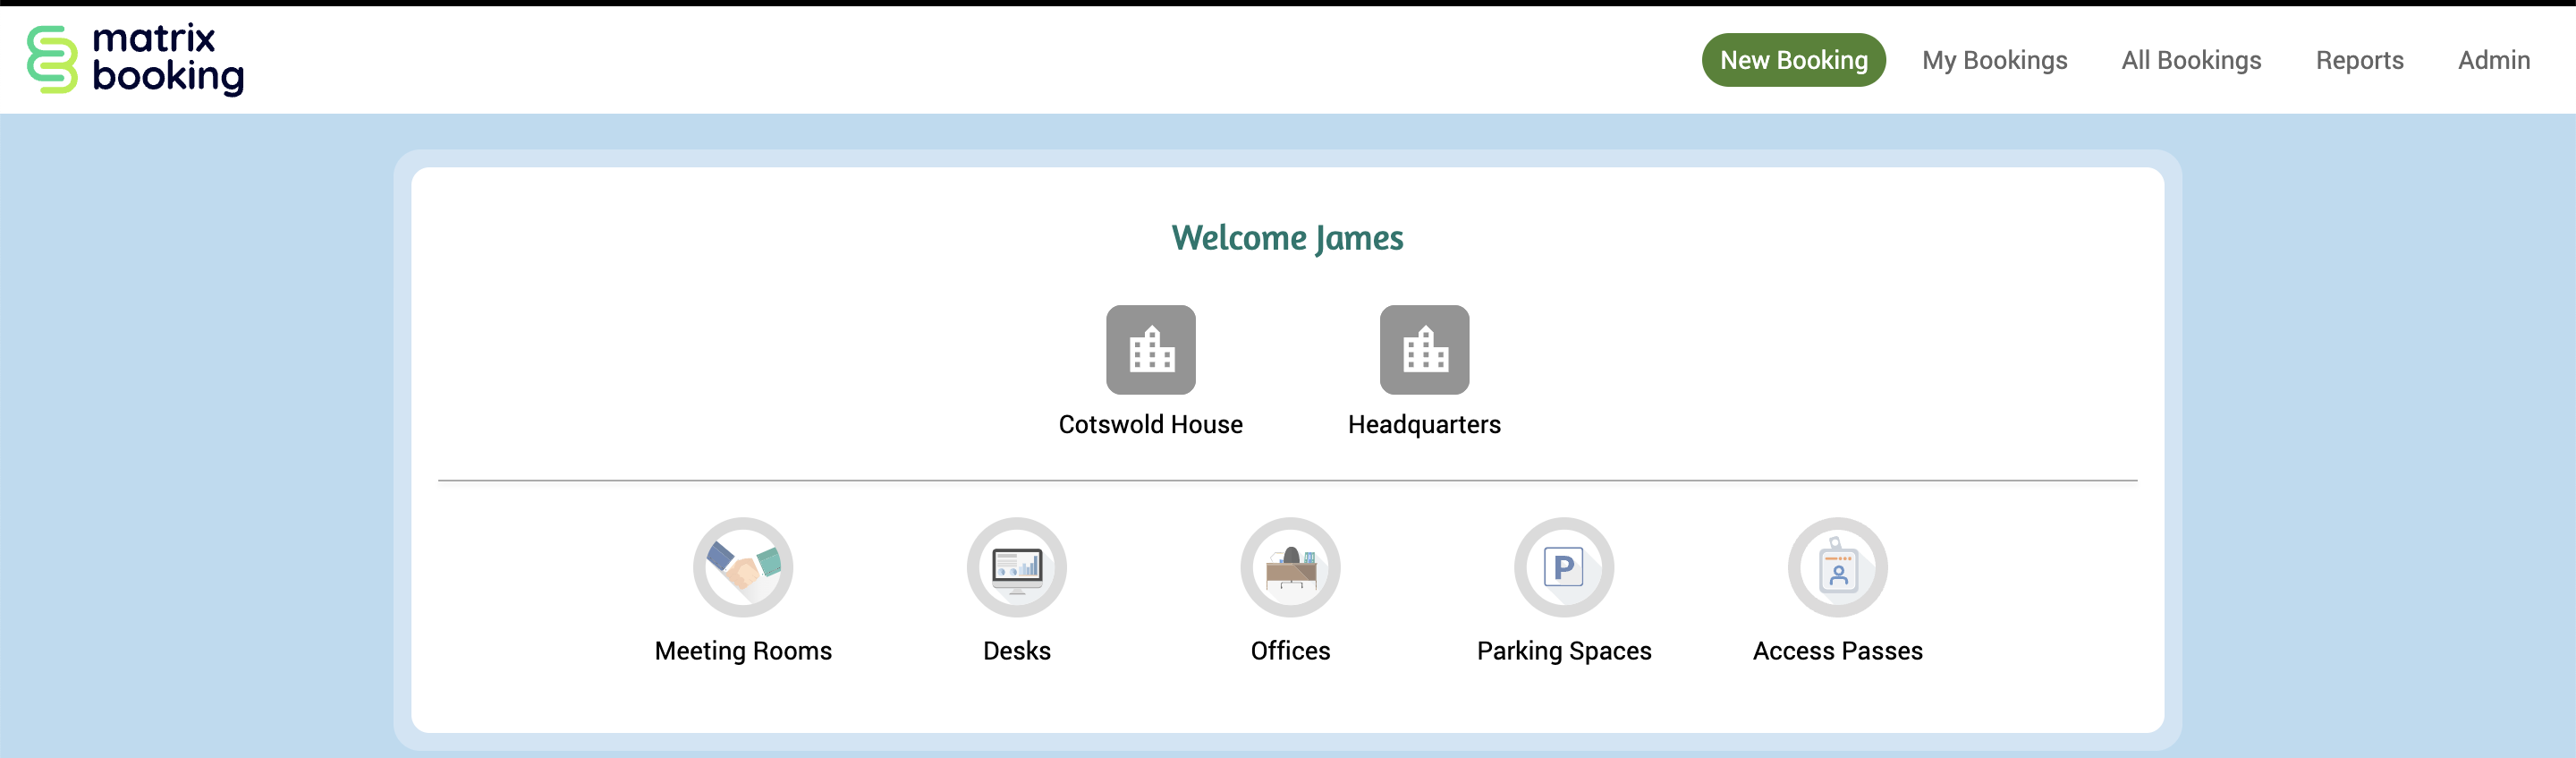
Task: Click the Parking Spaces text label
Action: click(1564, 651)
